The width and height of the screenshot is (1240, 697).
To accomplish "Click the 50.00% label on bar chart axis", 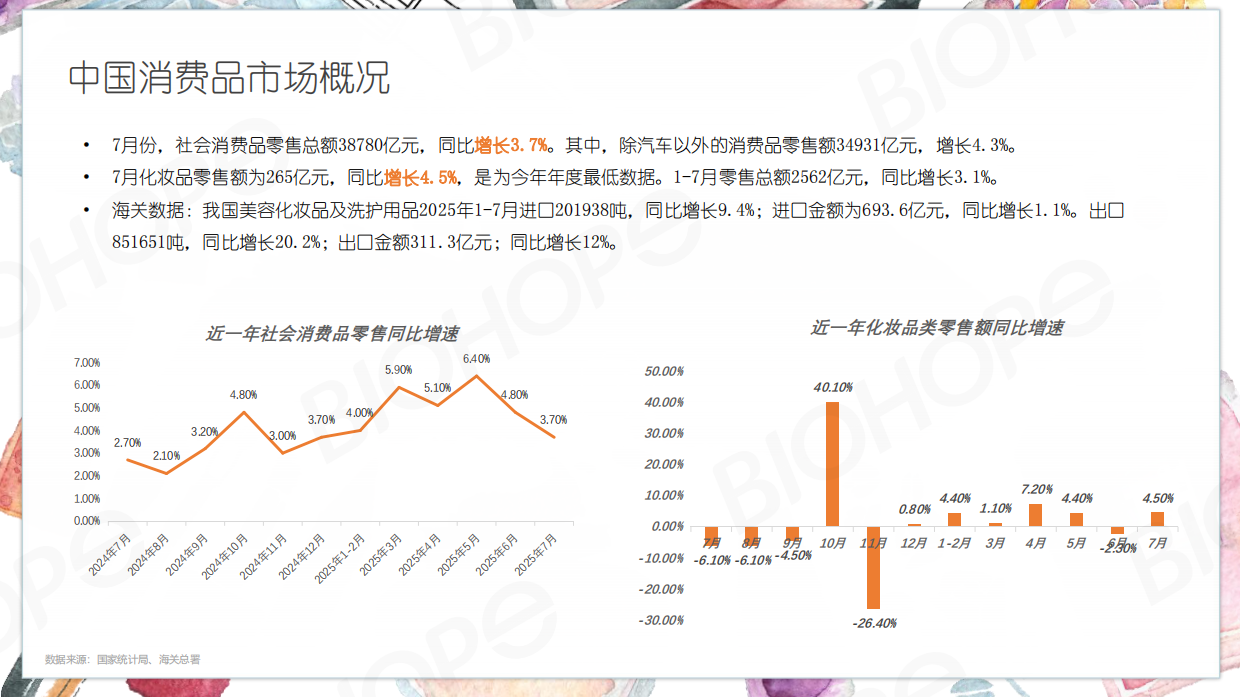I will click(666, 371).
